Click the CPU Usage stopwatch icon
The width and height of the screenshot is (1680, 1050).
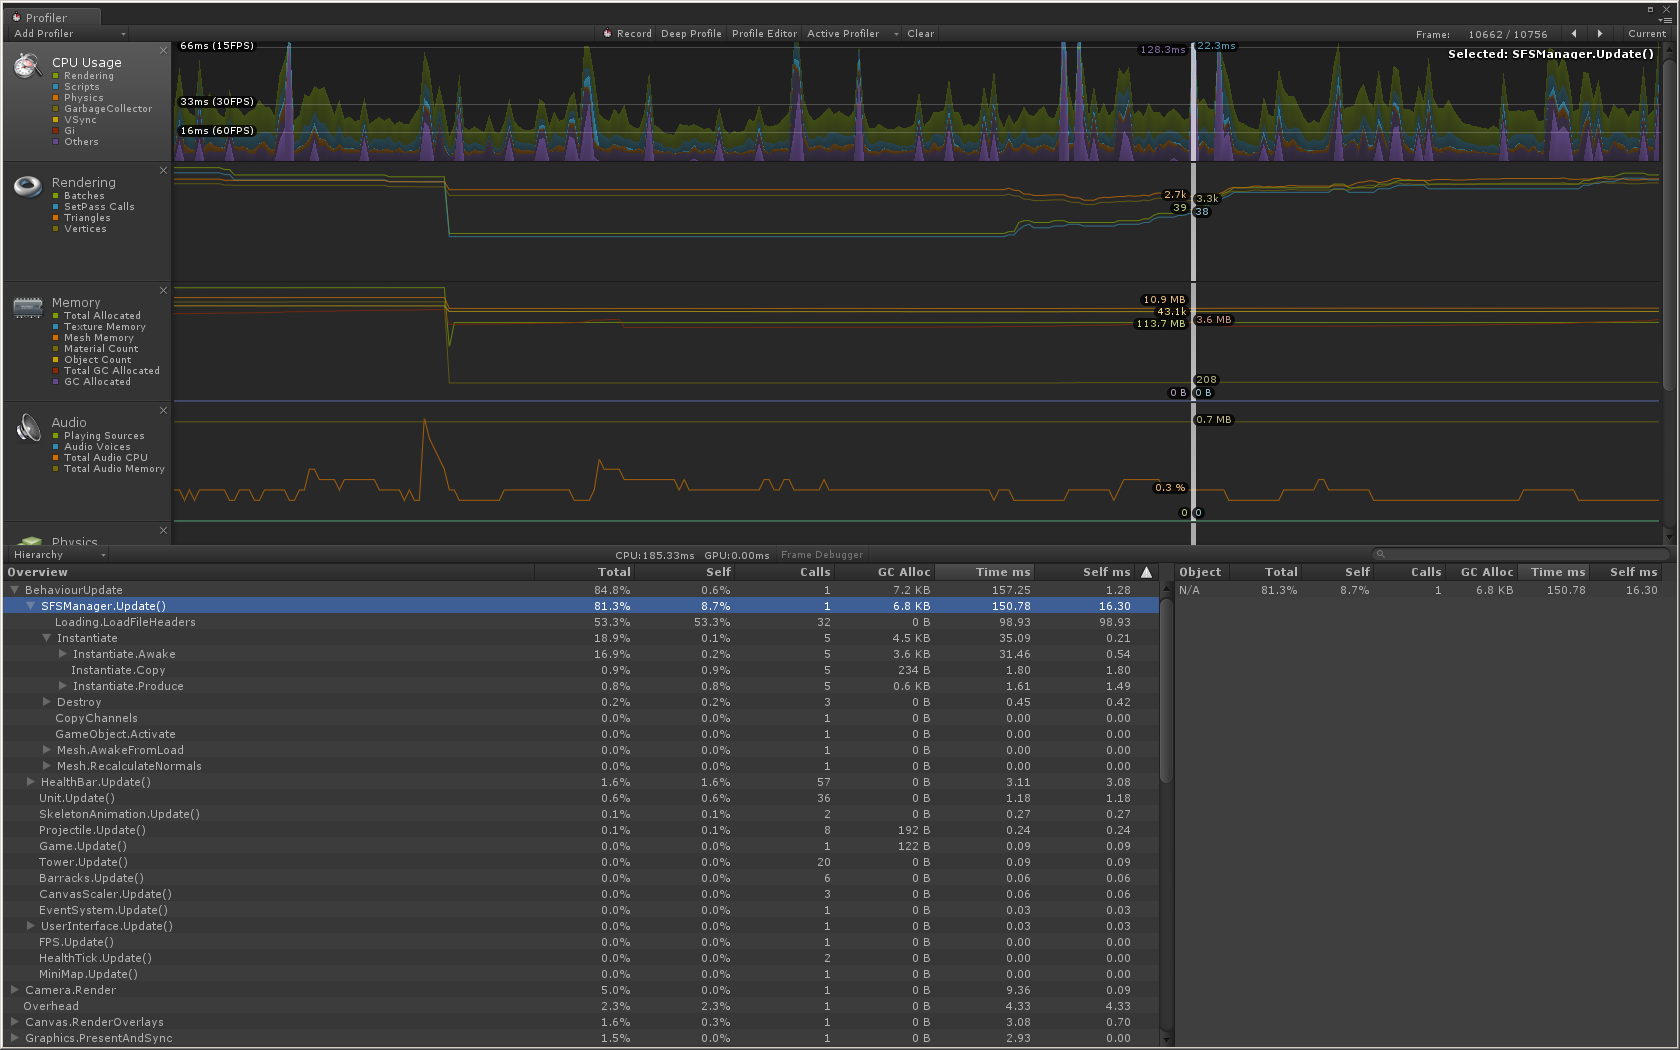(27, 66)
